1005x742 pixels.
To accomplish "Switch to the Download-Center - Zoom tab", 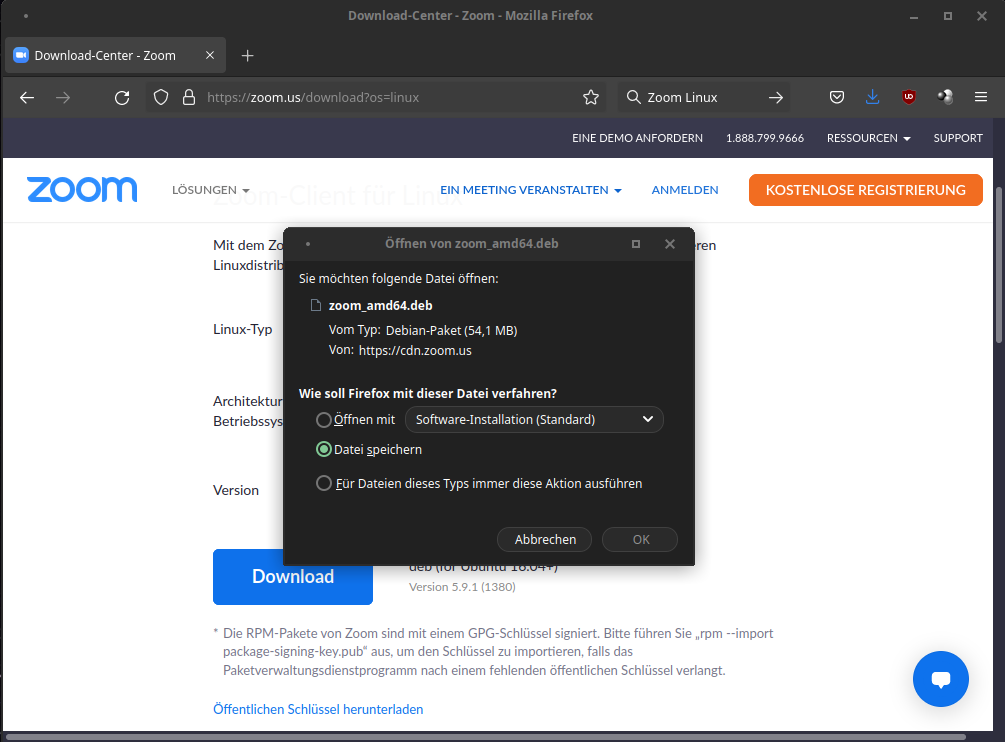I will [x=115, y=55].
